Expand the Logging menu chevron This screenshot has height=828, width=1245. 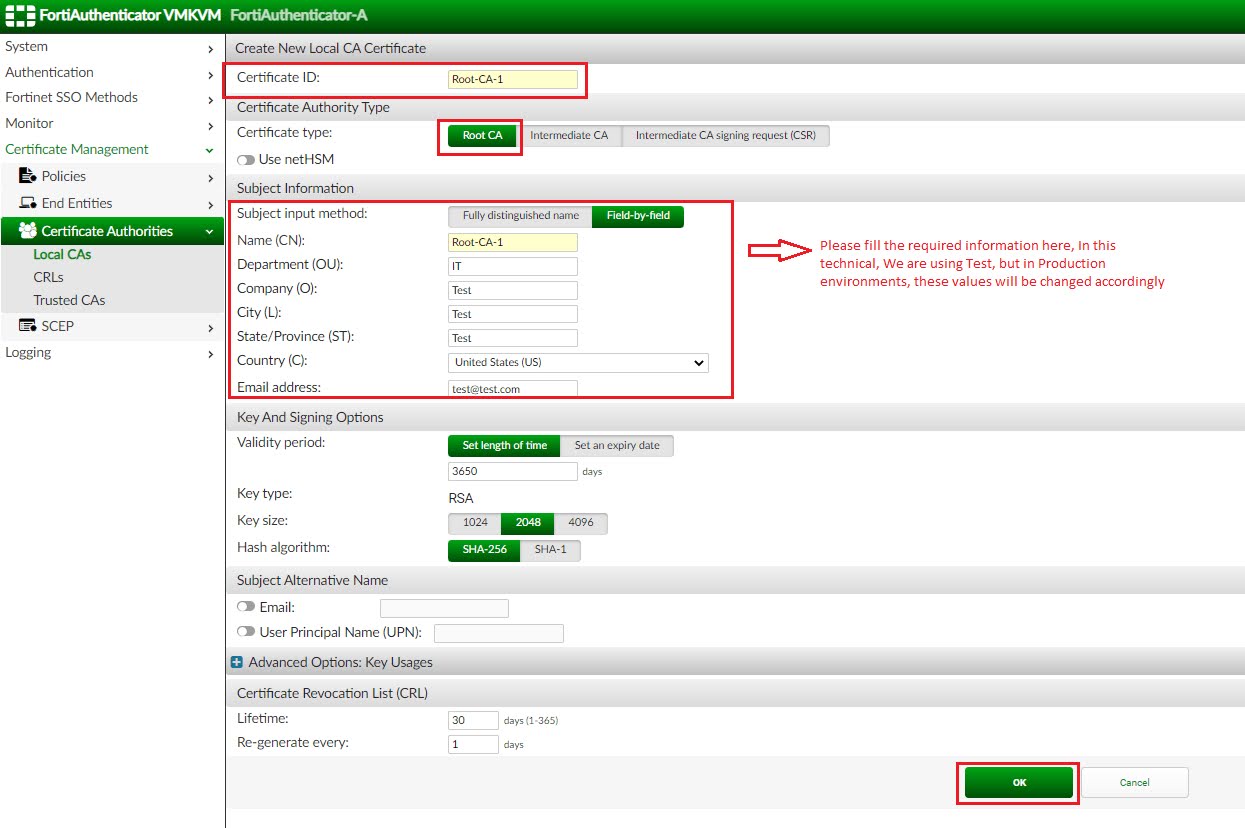pos(210,354)
